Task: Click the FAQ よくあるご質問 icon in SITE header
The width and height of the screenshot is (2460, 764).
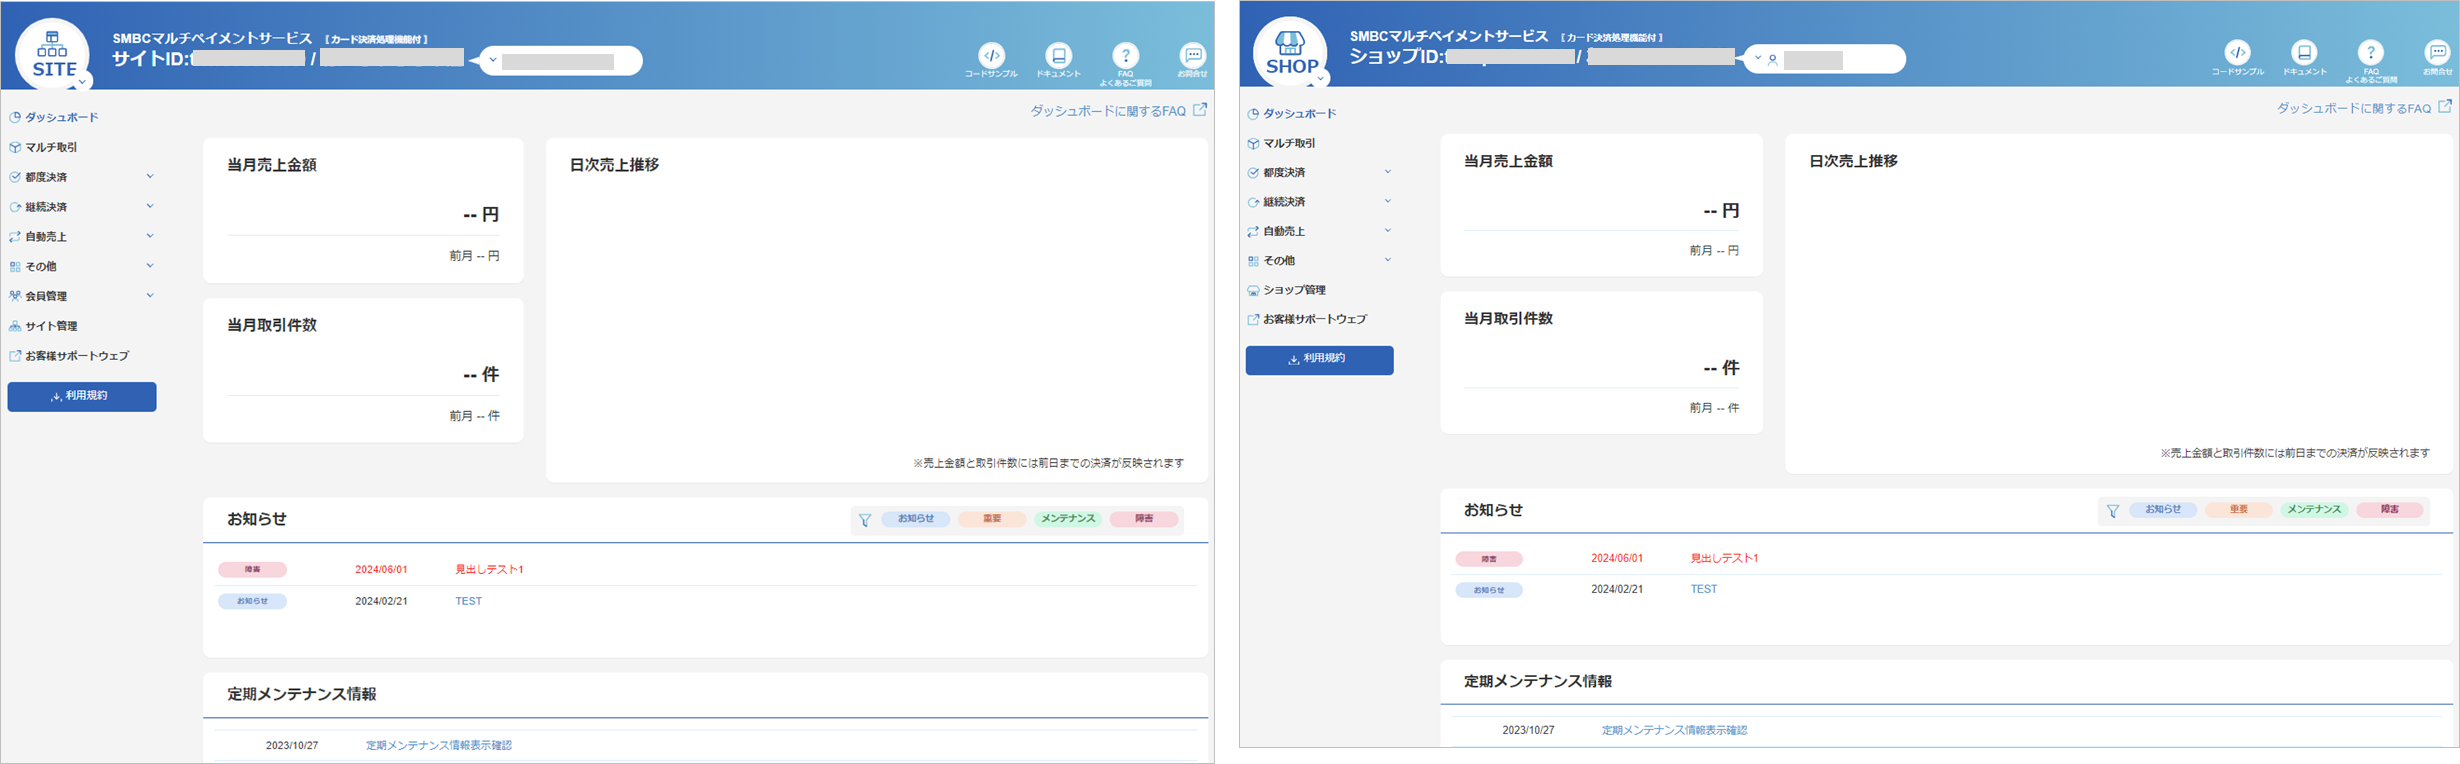Action: [1125, 64]
